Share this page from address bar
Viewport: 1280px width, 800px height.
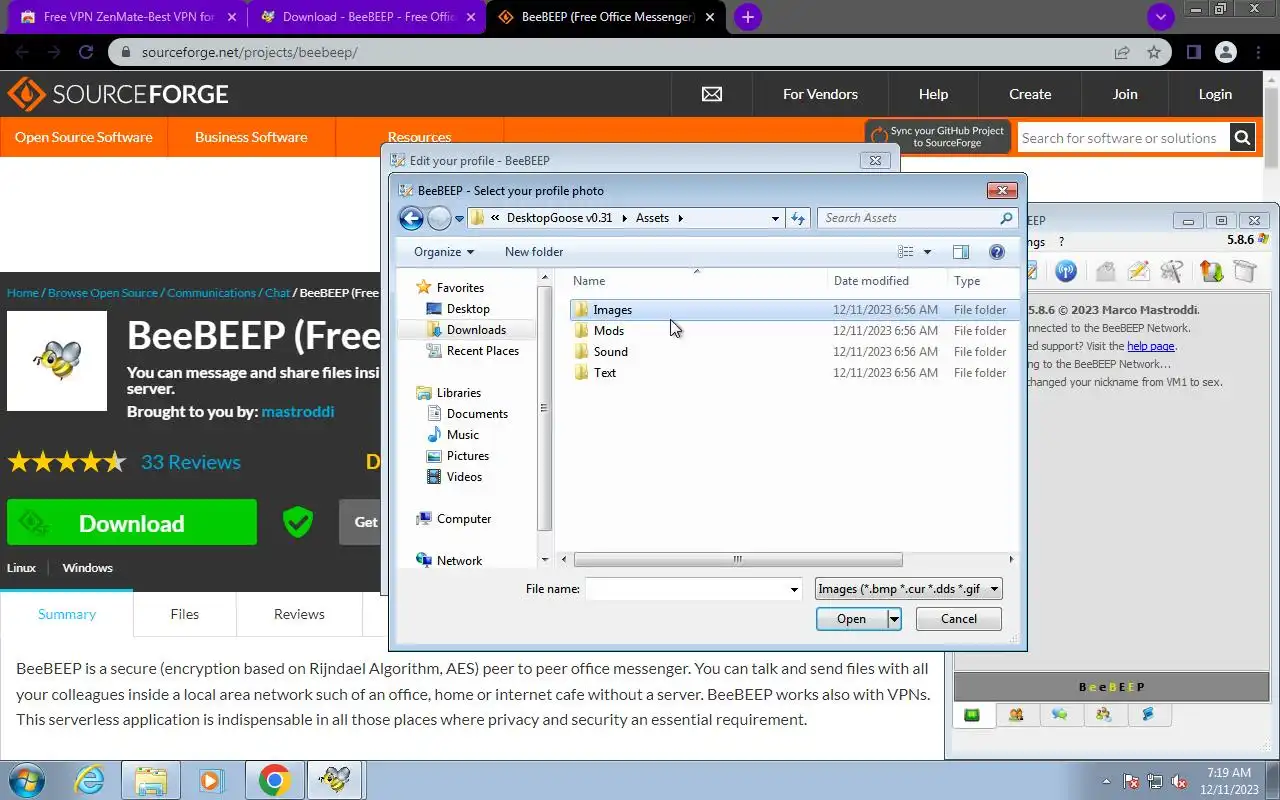point(1122,52)
